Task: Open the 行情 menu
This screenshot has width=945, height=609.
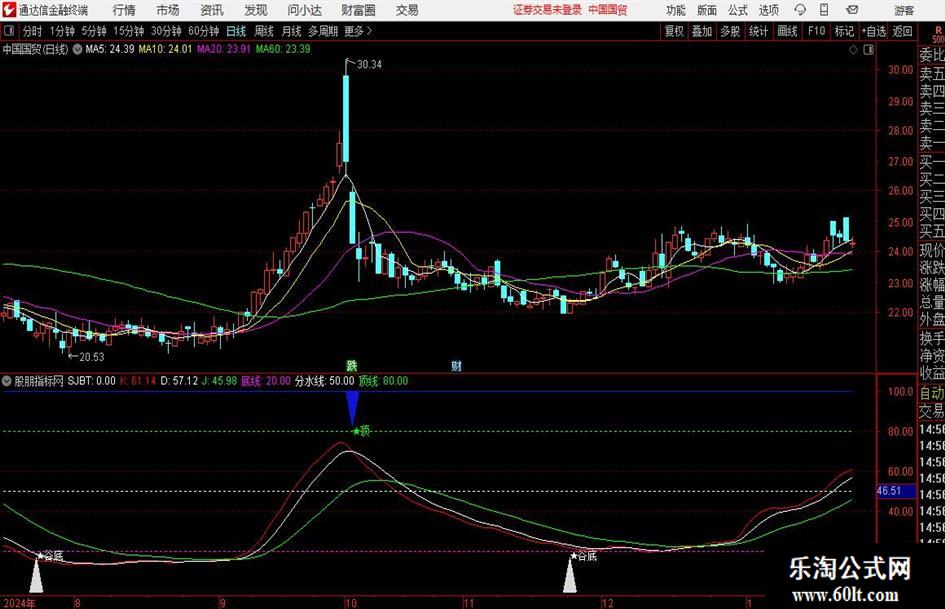Action: point(124,10)
